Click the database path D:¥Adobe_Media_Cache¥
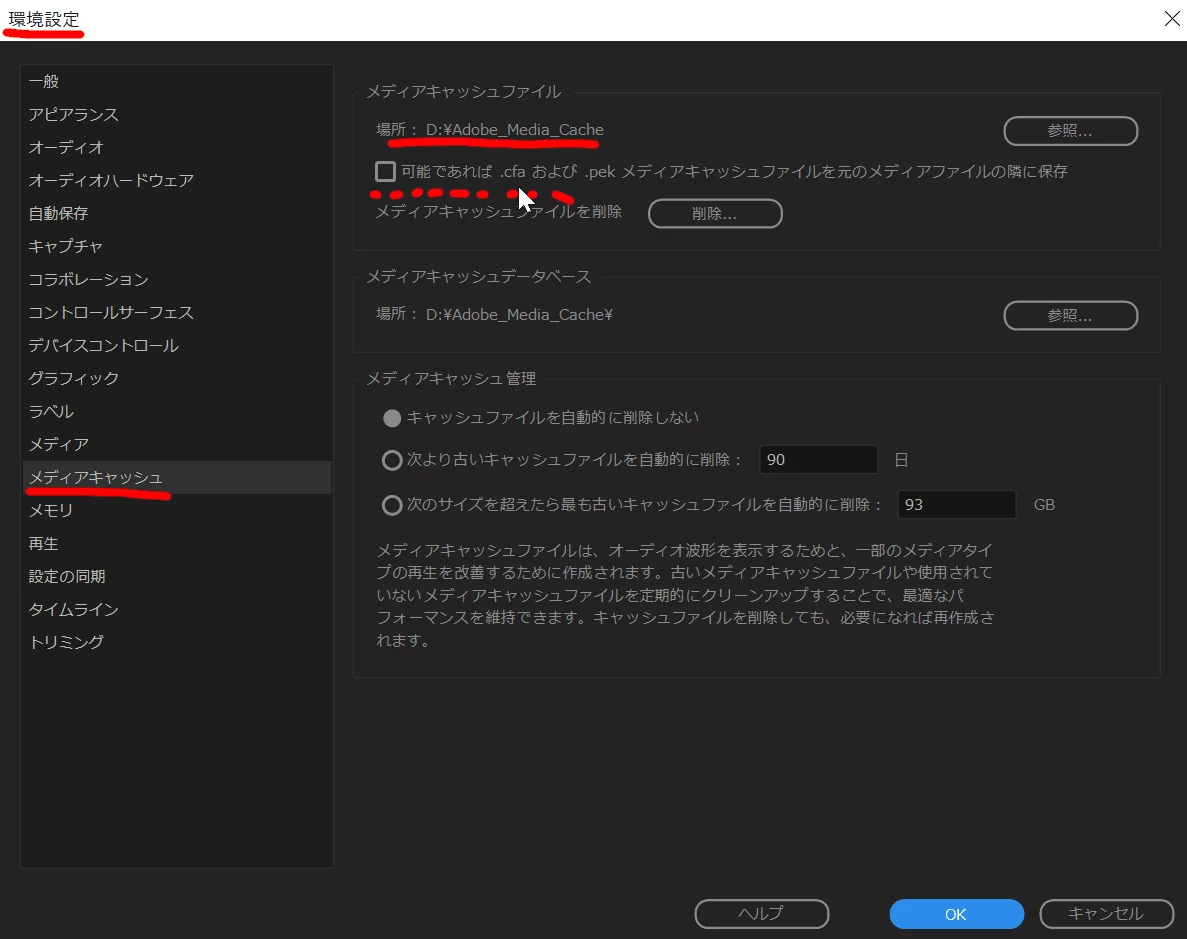 click(x=519, y=314)
